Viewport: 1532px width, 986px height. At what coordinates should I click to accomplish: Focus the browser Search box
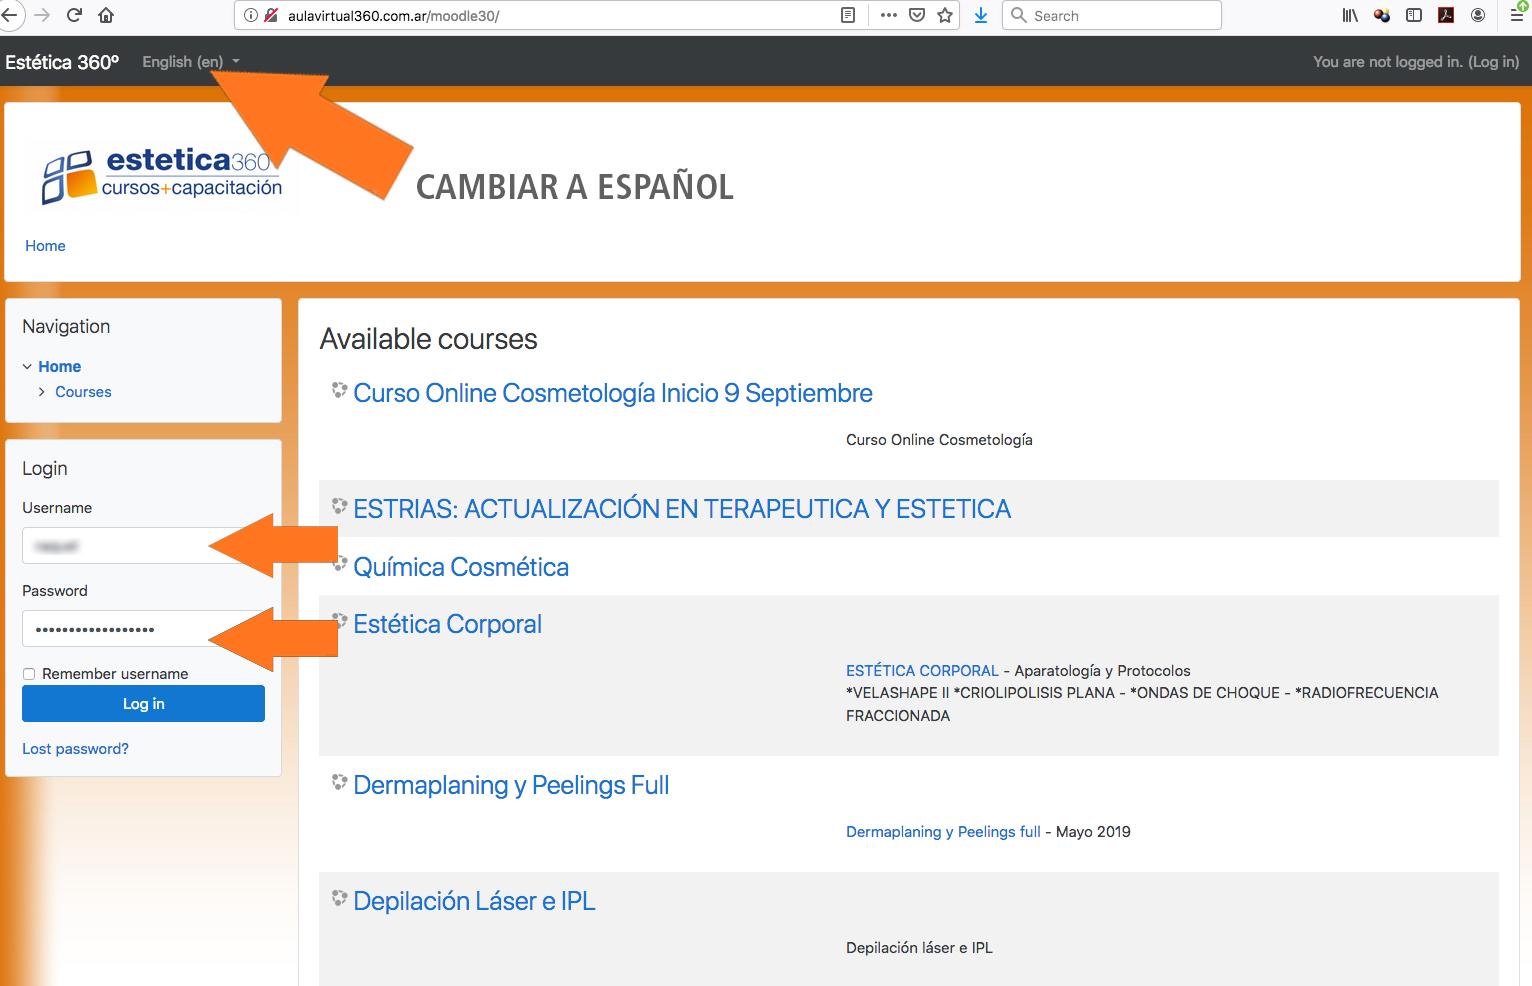tap(1111, 15)
